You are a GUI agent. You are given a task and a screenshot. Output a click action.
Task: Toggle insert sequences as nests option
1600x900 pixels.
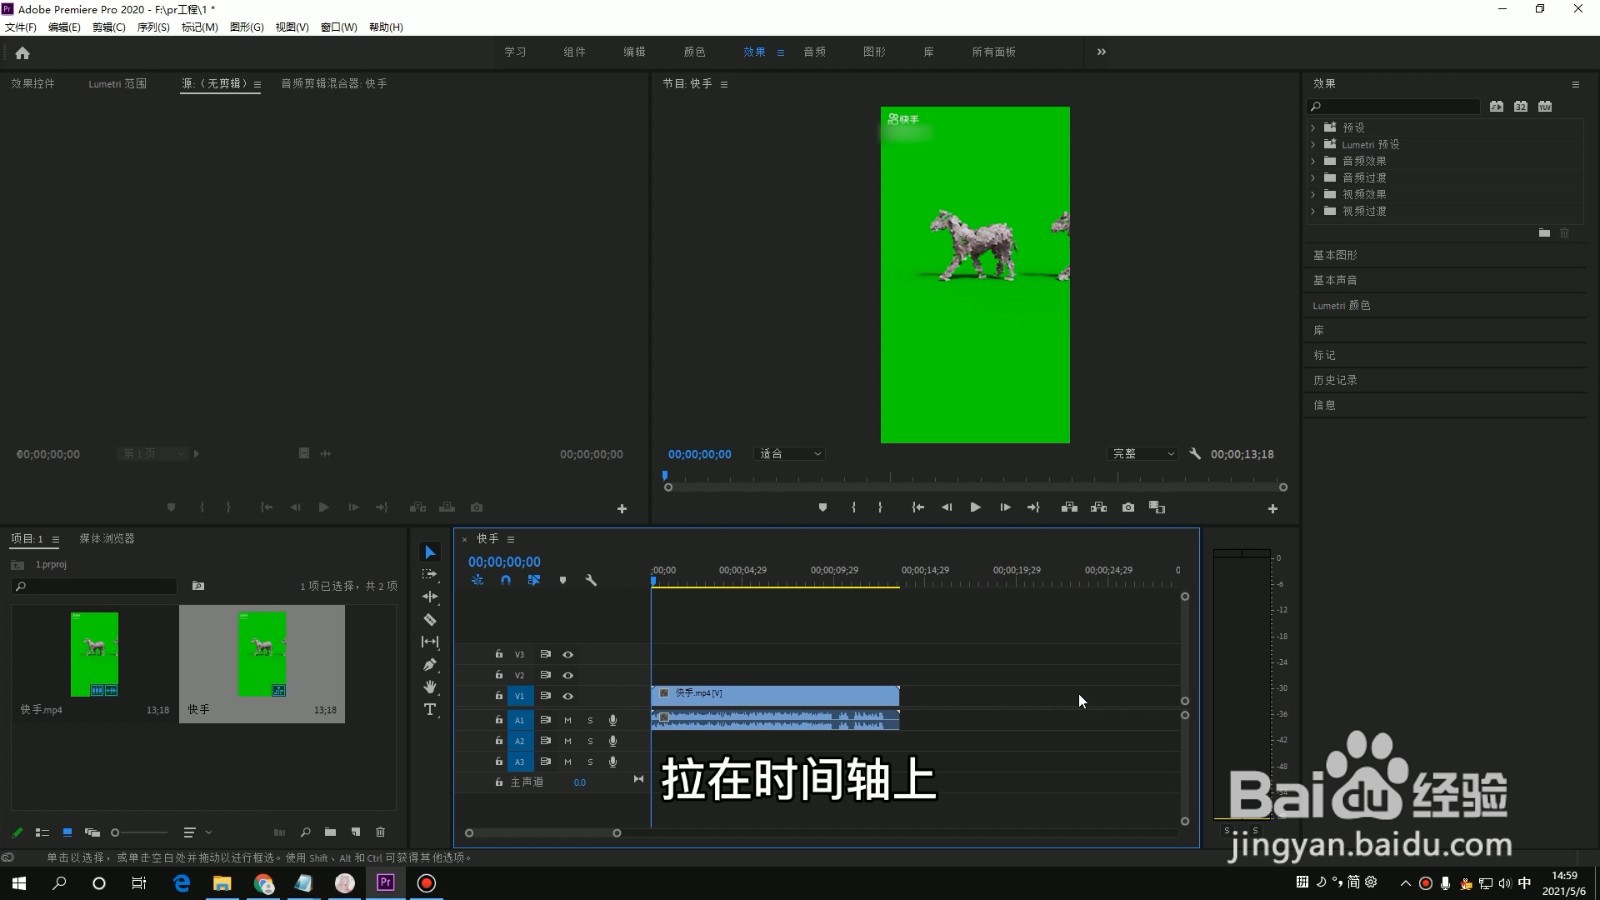(x=478, y=580)
